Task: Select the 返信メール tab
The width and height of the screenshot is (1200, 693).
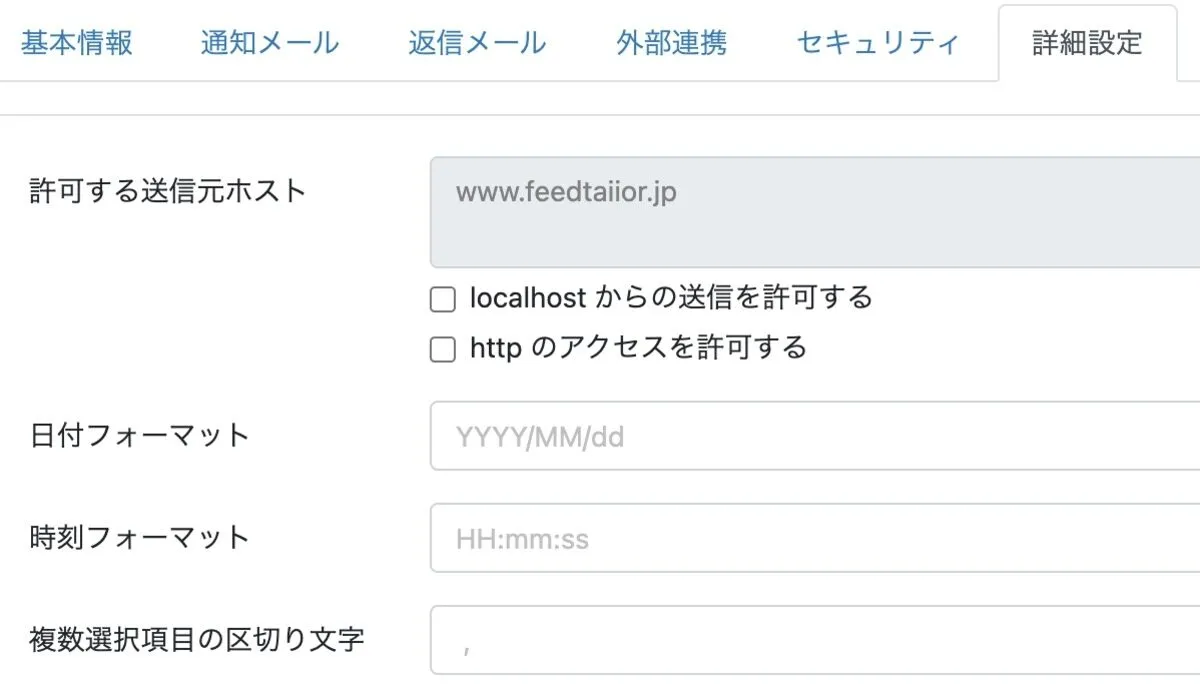Action: pos(476,44)
